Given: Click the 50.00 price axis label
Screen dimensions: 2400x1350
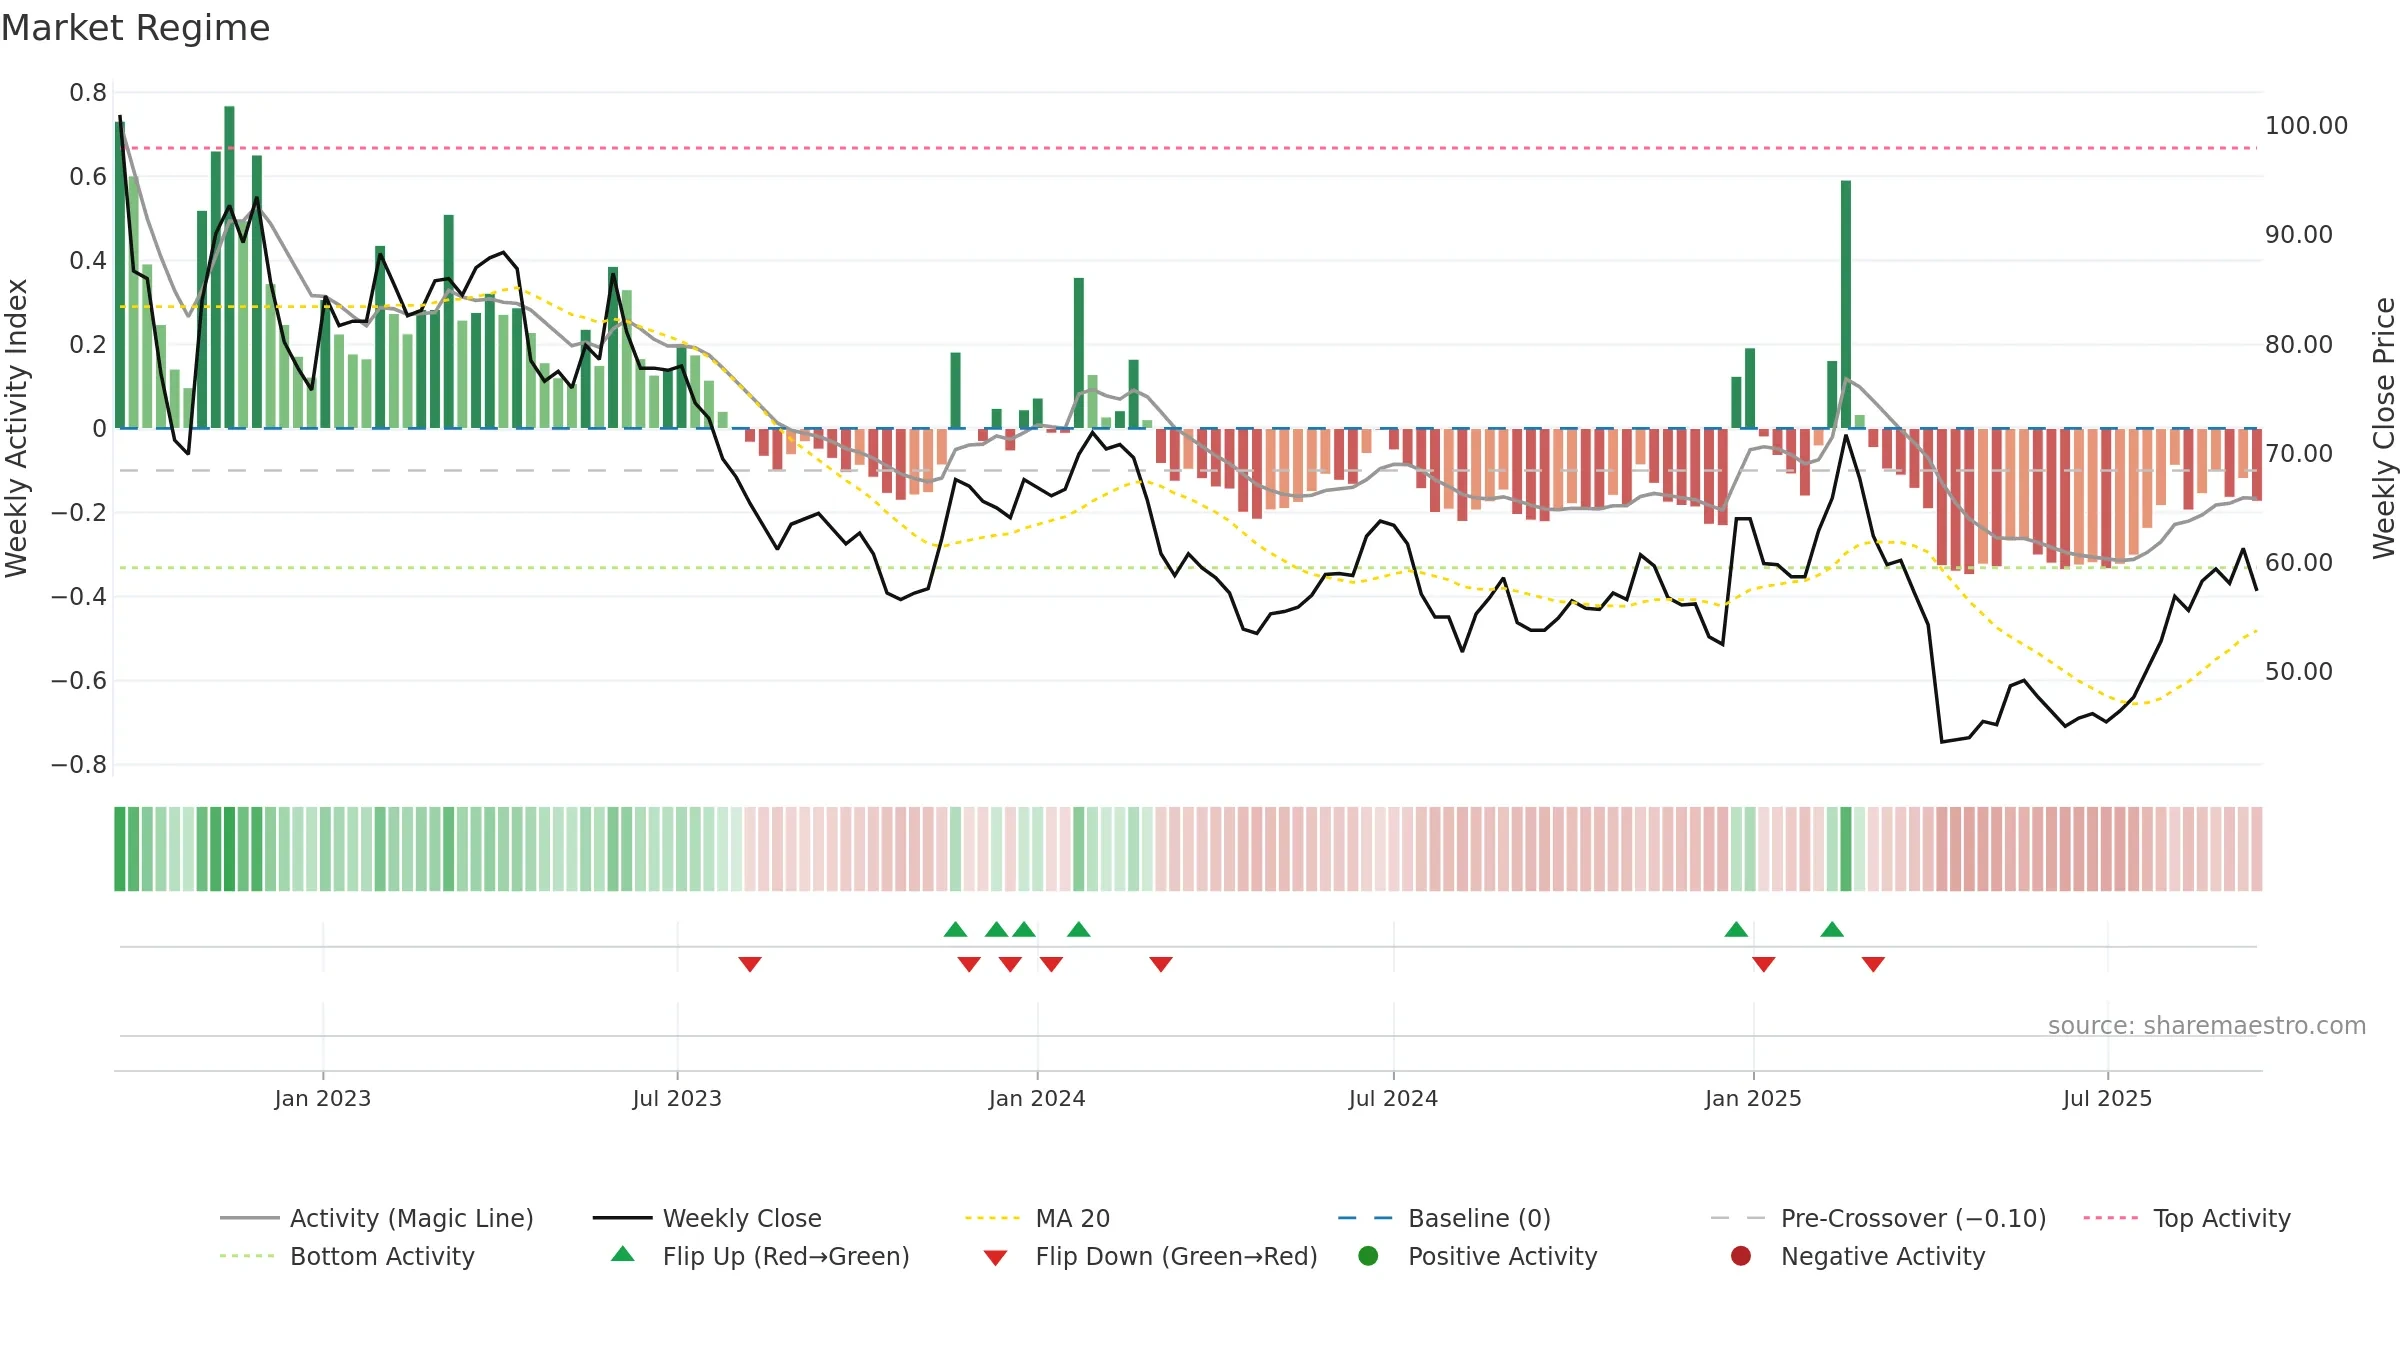Looking at the screenshot, I should [x=2299, y=672].
